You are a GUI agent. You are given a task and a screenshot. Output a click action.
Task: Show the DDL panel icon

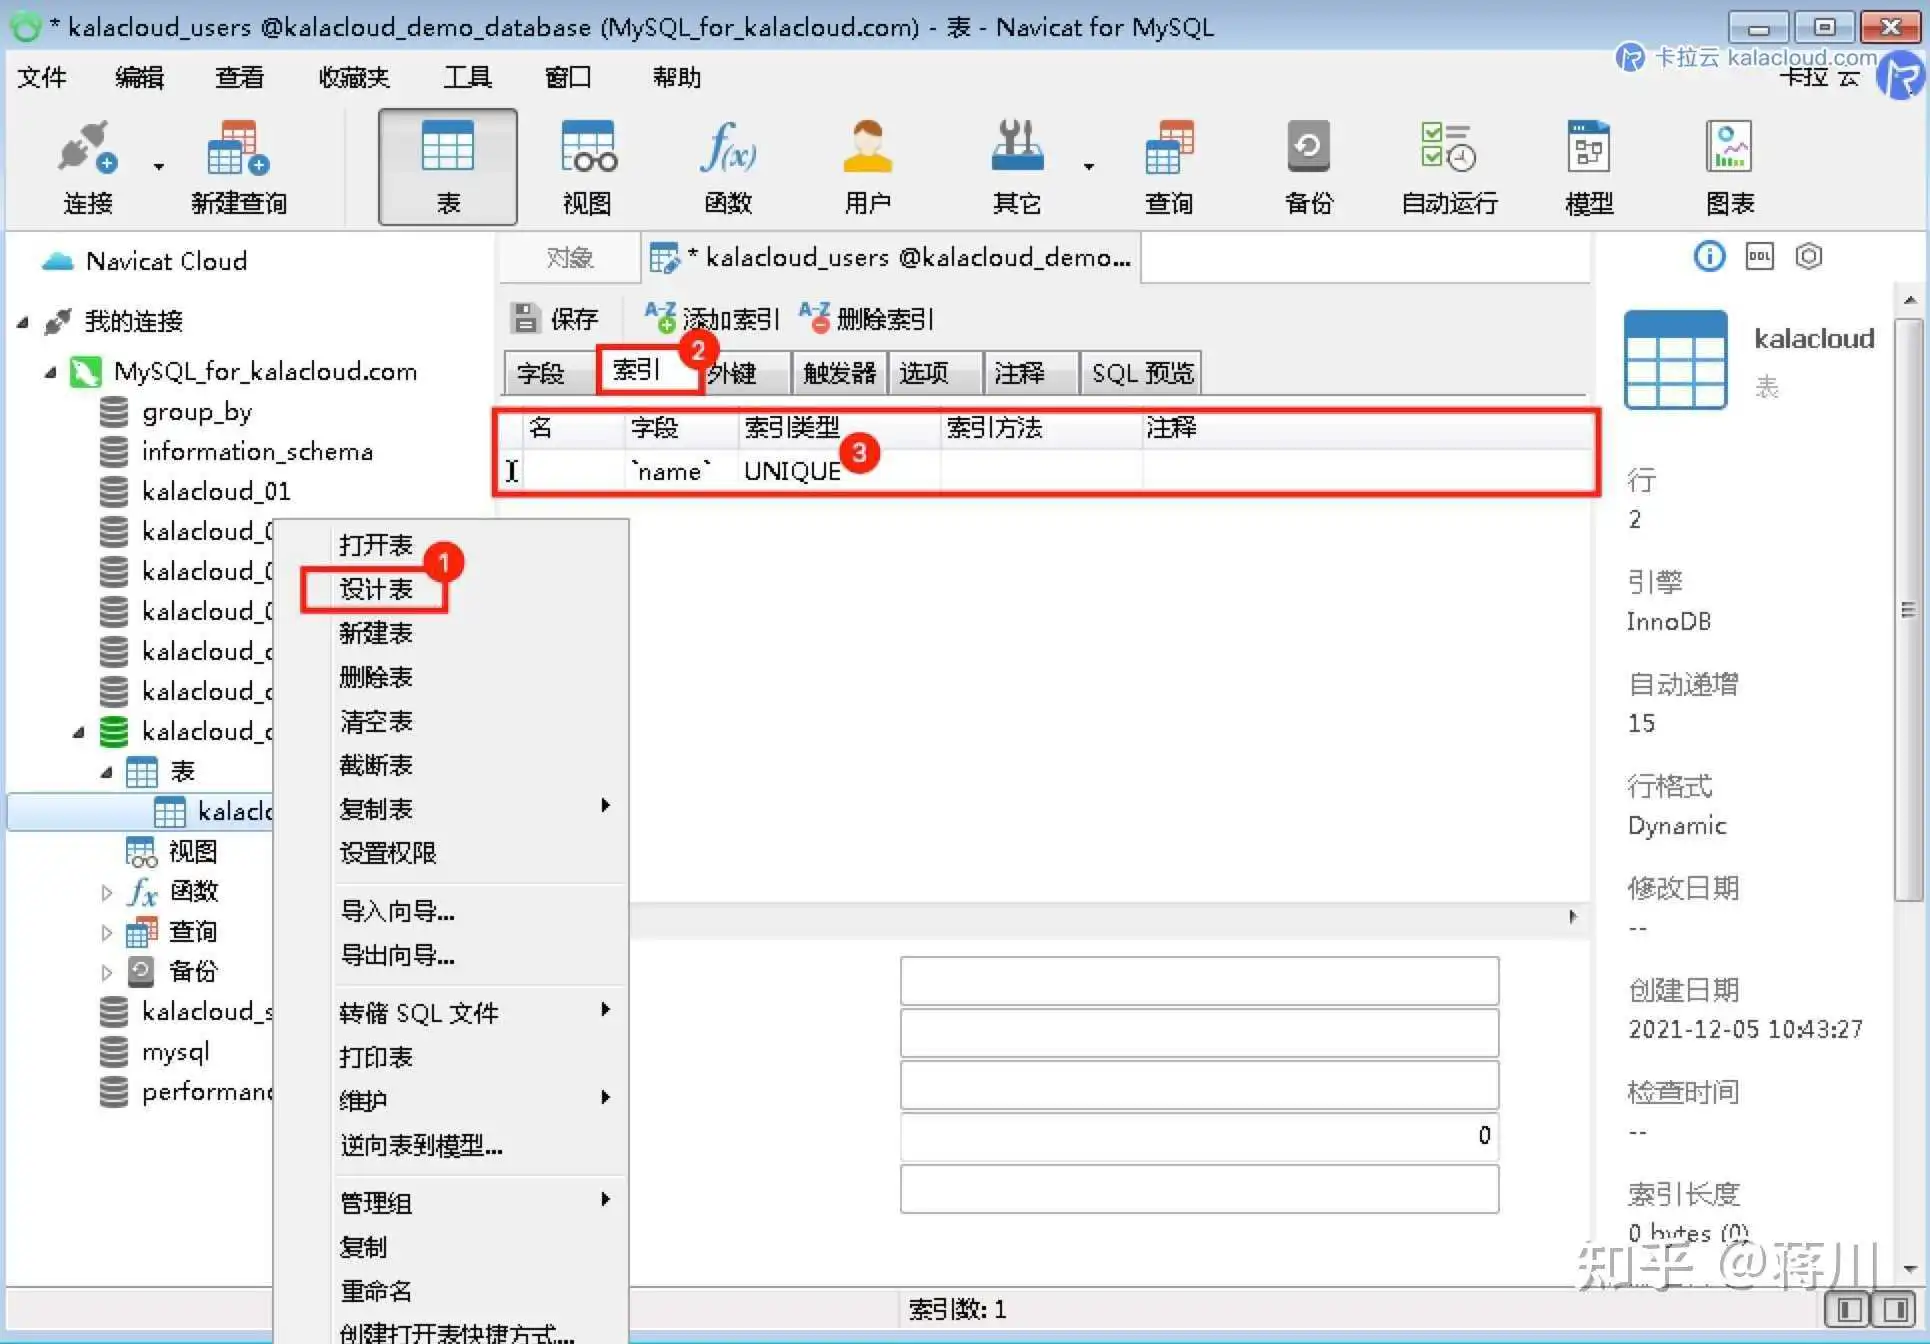tap(1759, 257)
